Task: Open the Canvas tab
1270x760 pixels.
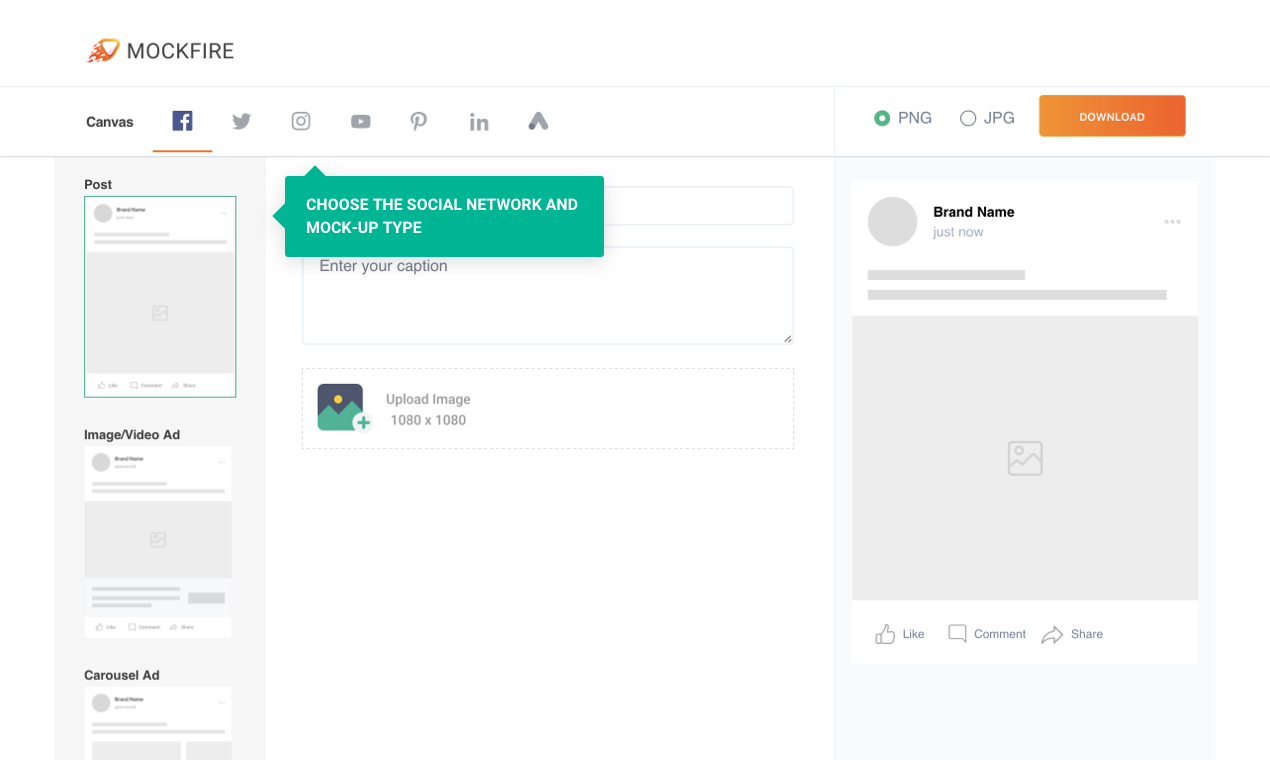Action: coord(109,122)
